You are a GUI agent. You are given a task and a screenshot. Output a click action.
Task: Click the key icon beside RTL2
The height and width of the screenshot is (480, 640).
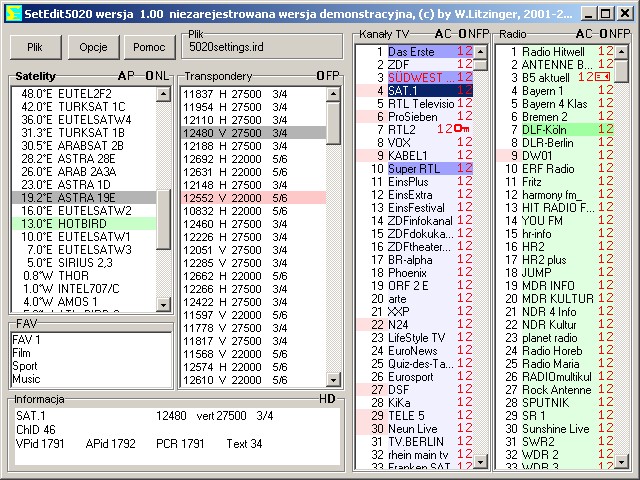pos(462,129)
